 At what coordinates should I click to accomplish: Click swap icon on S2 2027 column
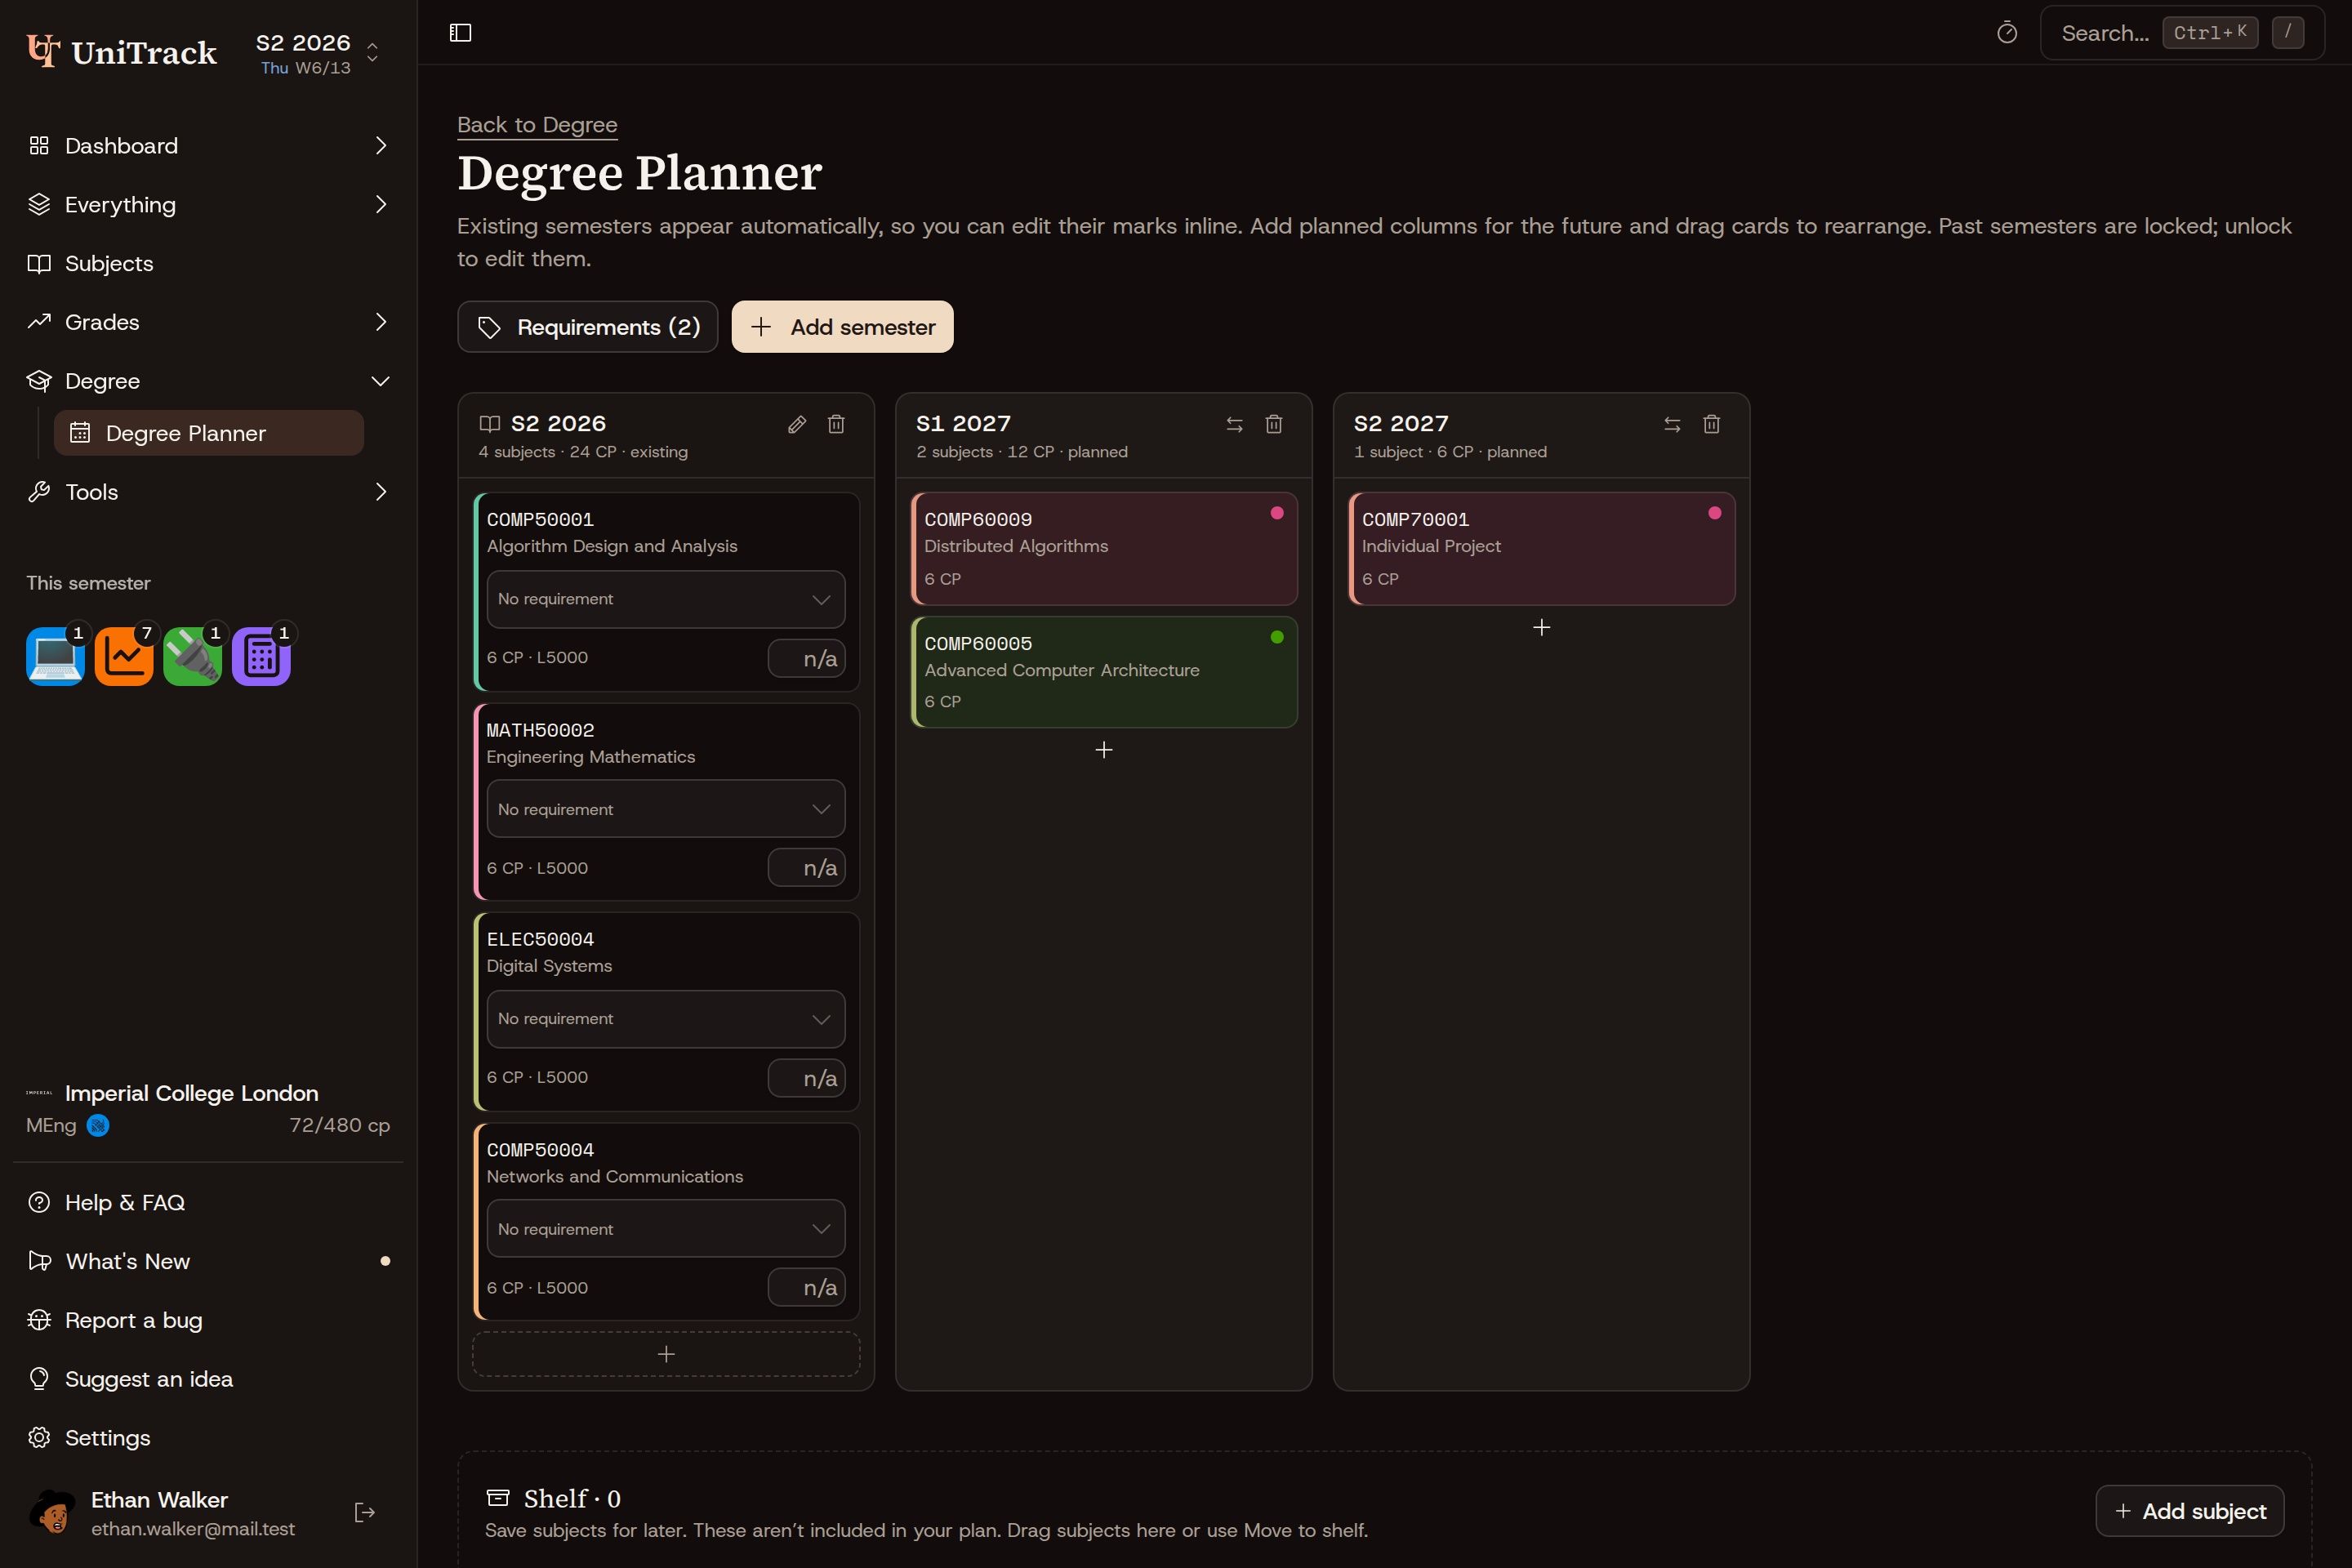point(1672,424)
